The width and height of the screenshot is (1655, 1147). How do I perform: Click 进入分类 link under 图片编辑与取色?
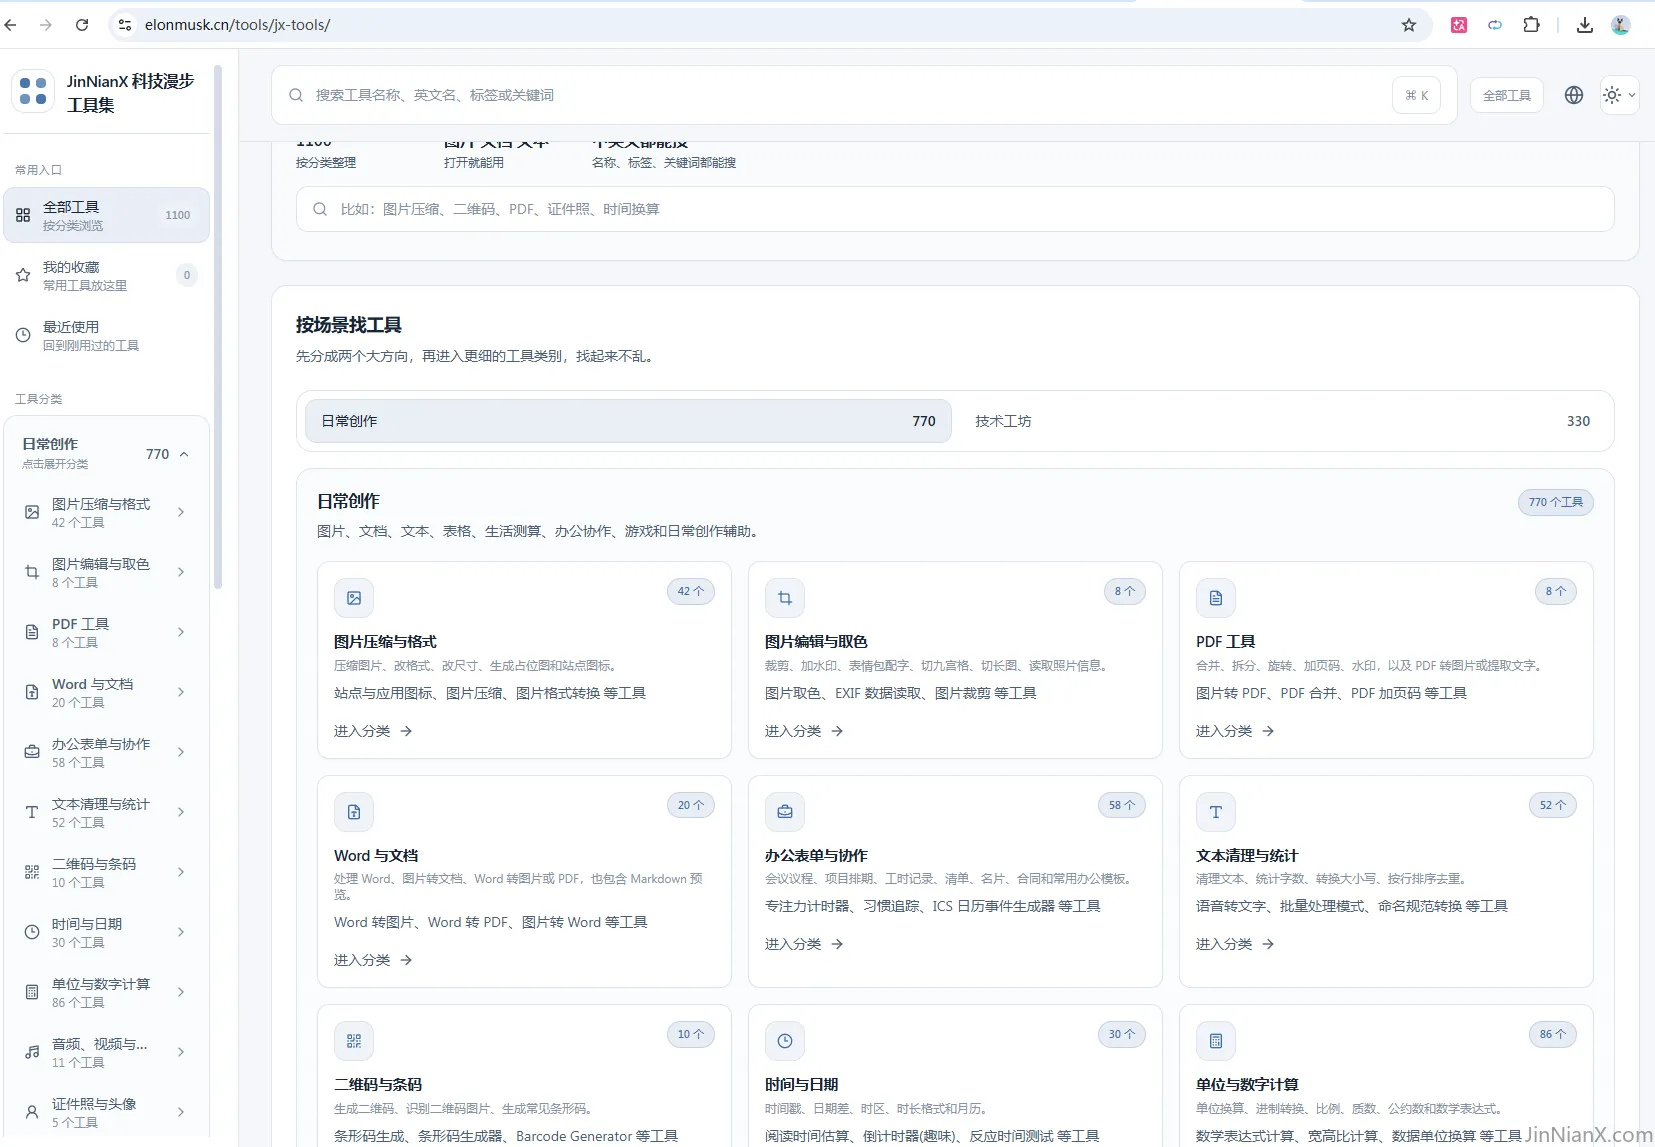[804, 731]
